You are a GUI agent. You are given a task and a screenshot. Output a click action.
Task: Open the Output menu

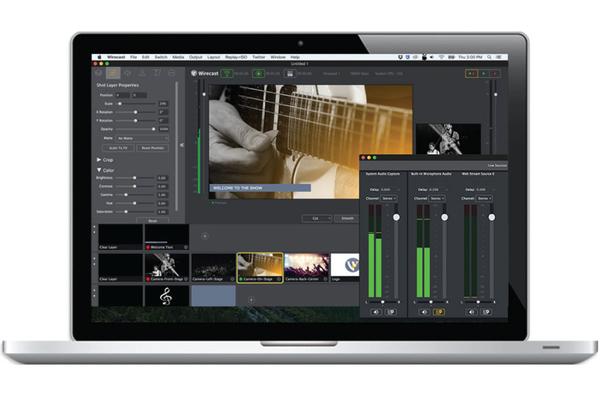pyautogui.click(x=196, y=57)
